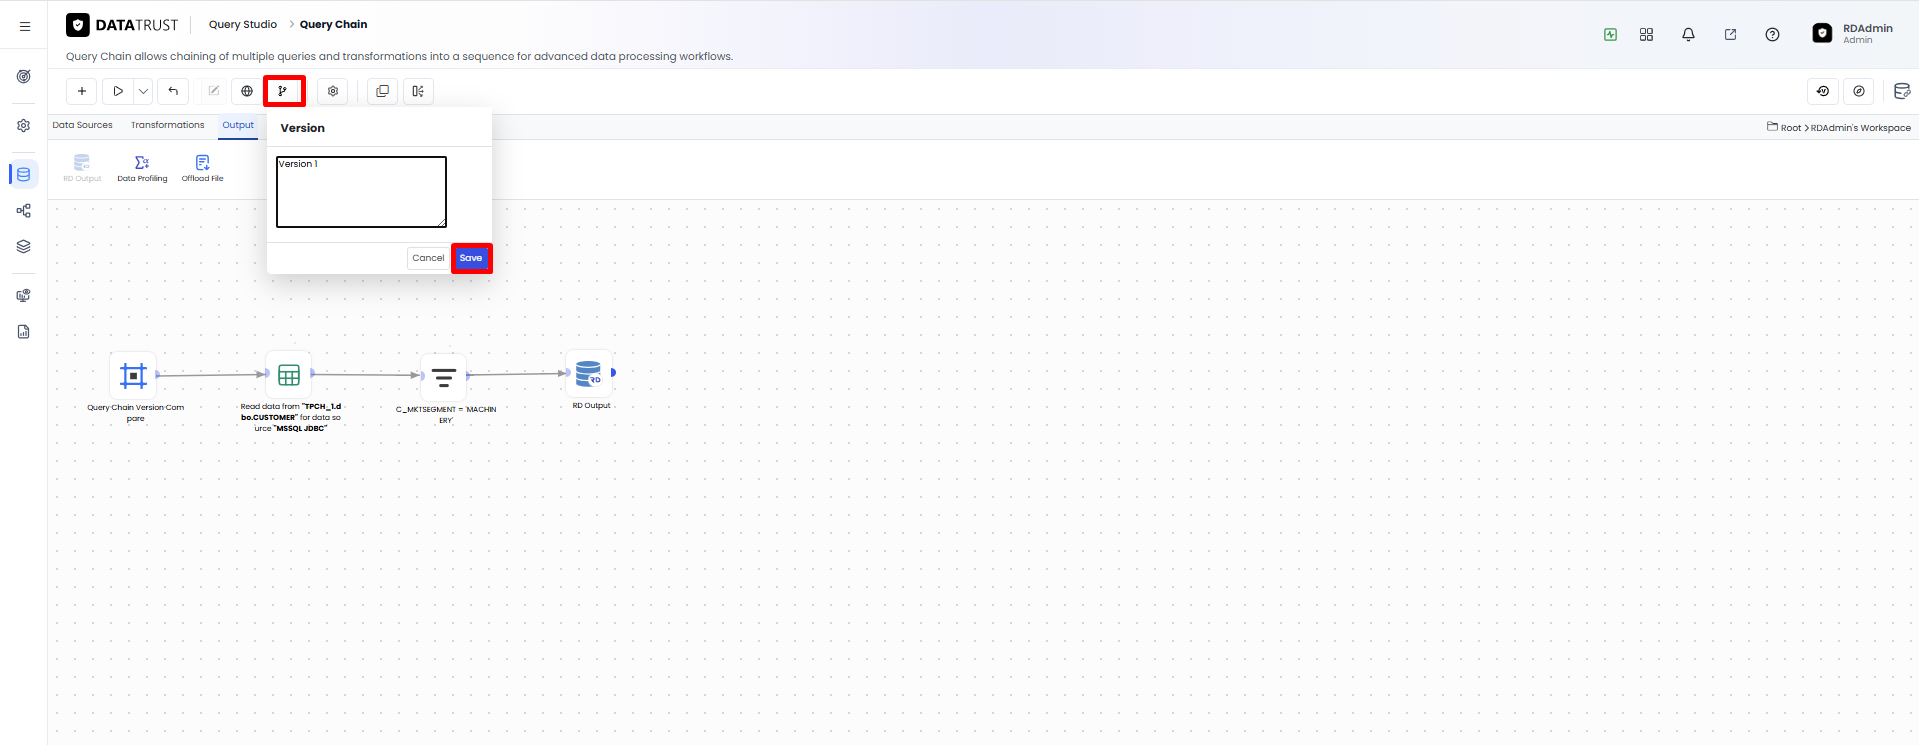
Task: Click the plus add button in toolbar
Action: pyautogui.click(x=82, y=91)
